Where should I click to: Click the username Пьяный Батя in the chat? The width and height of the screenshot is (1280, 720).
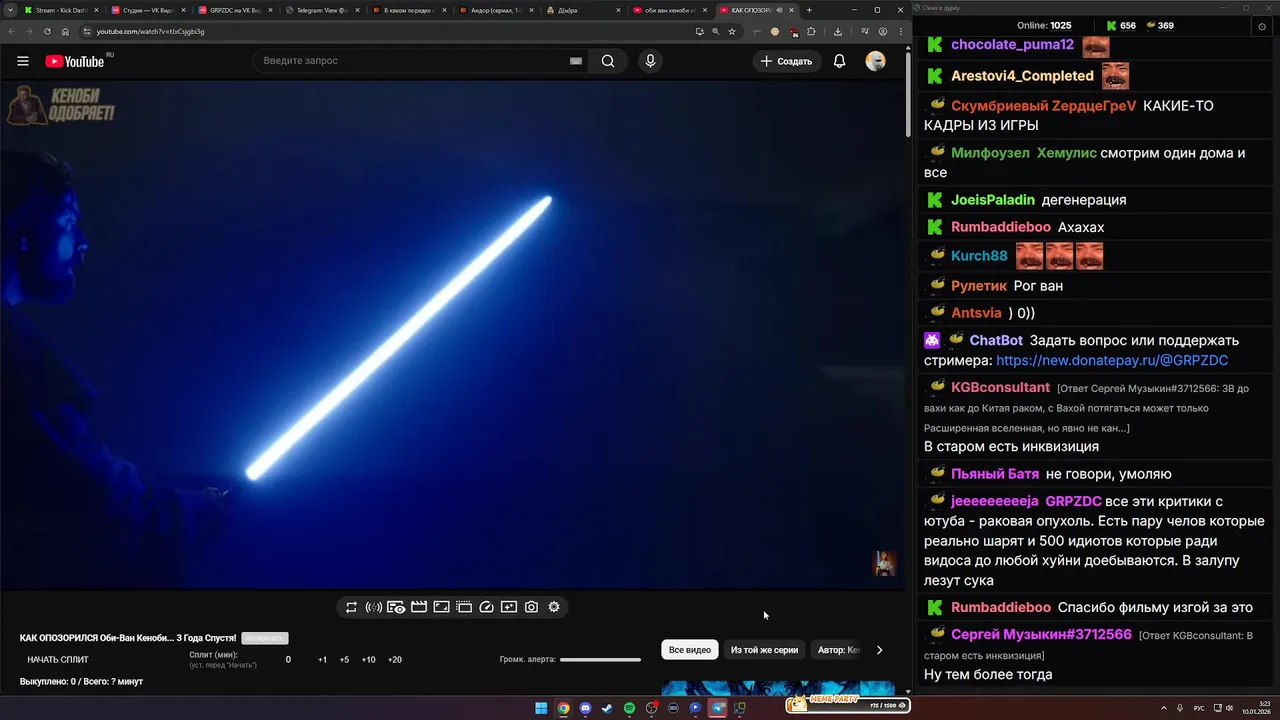(x=995, y=474)
